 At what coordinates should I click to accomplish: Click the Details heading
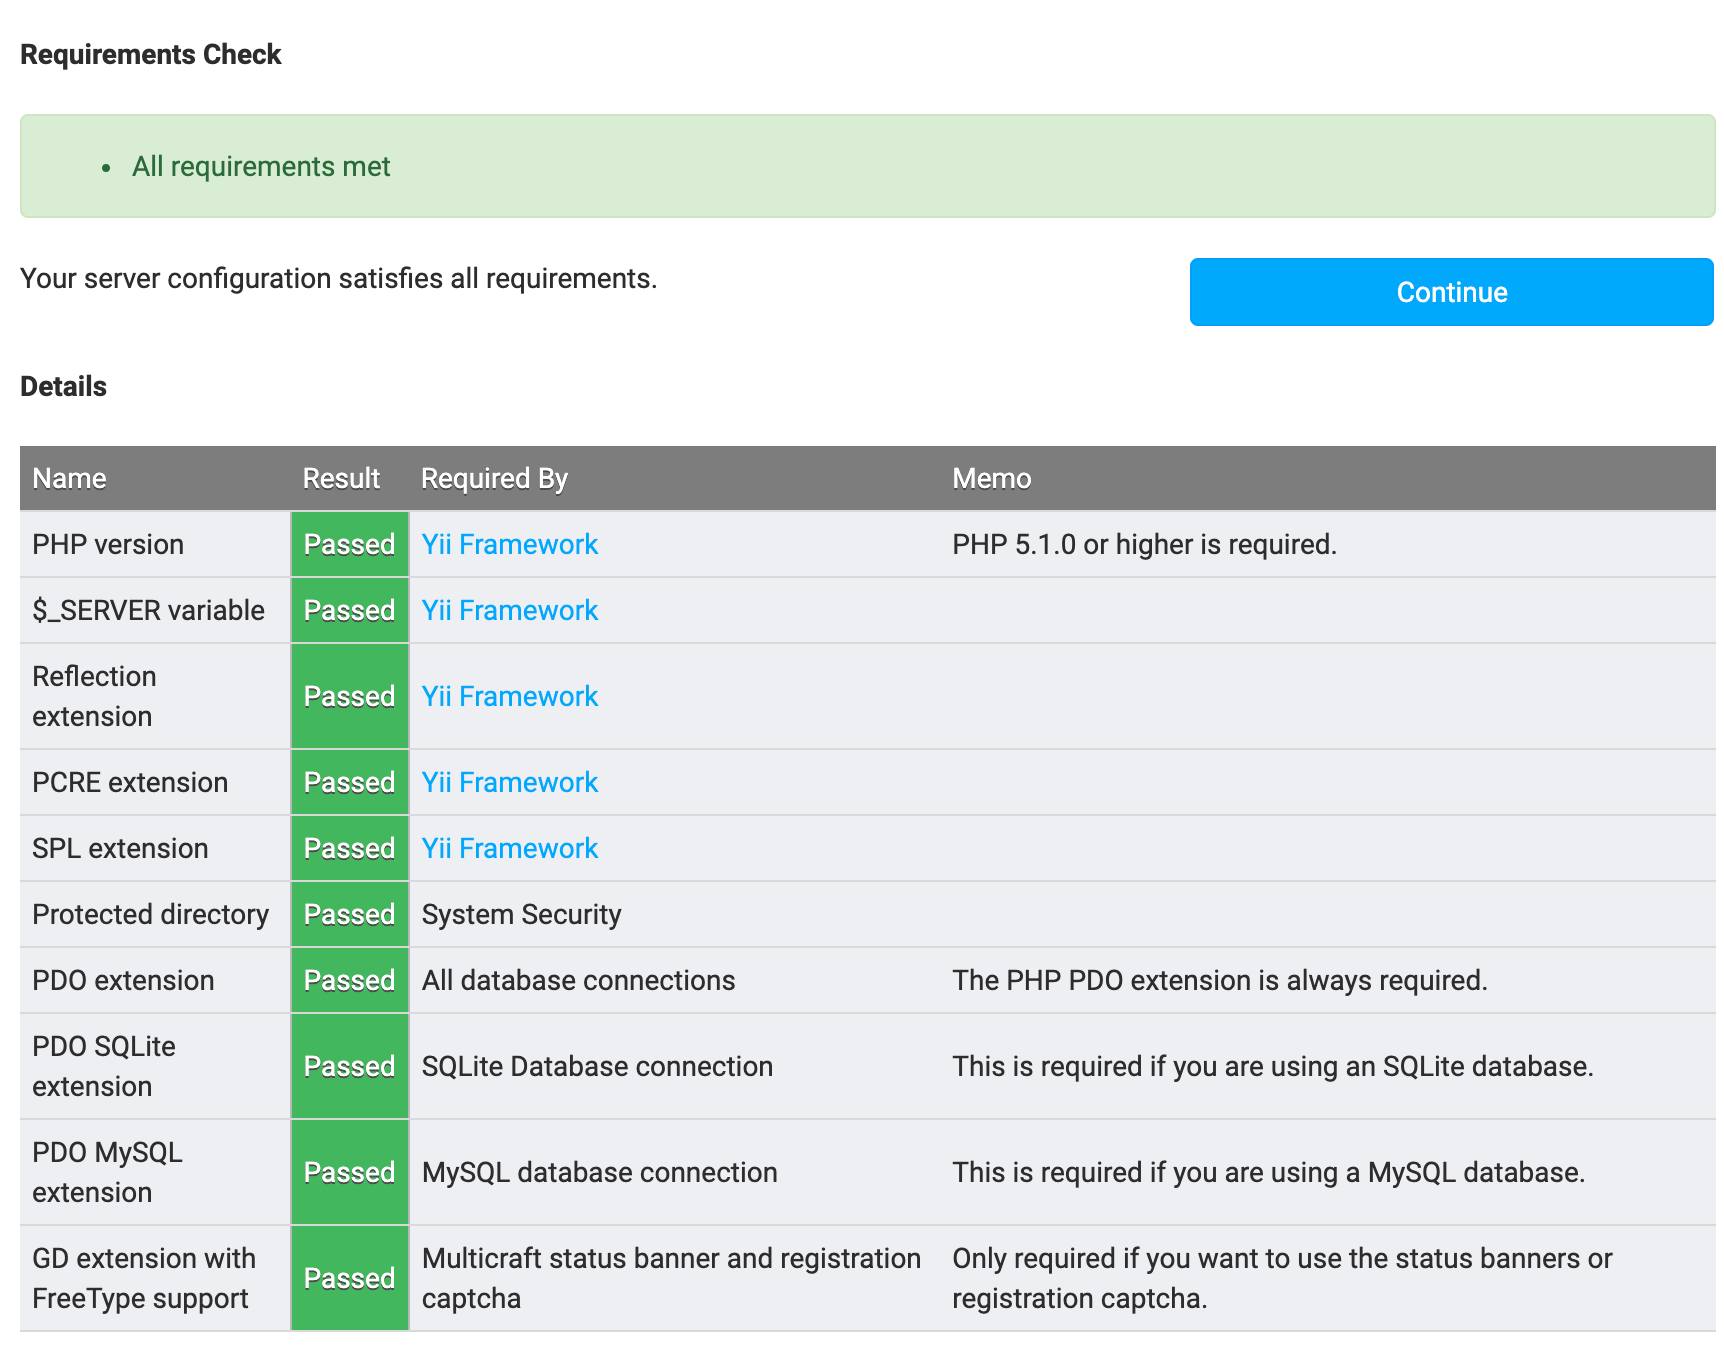pyautogui.click(x=65, y=386)
